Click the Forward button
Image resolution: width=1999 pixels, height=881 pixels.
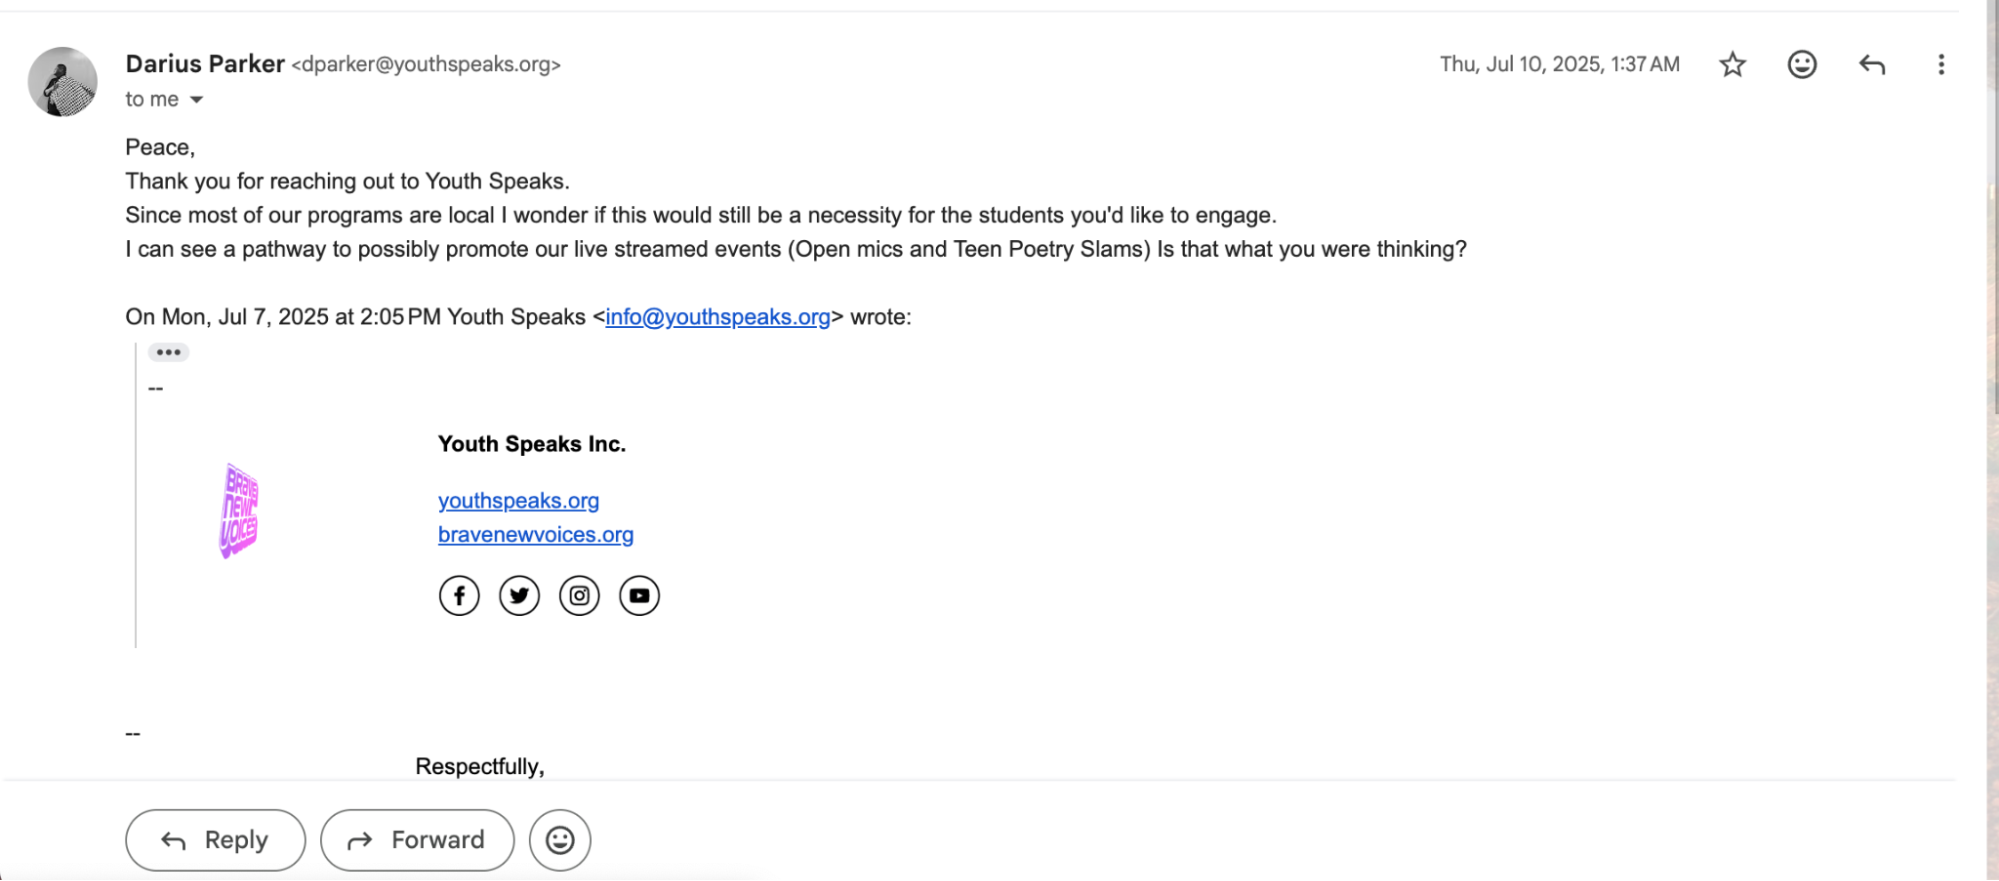click(x=417, y=840)
